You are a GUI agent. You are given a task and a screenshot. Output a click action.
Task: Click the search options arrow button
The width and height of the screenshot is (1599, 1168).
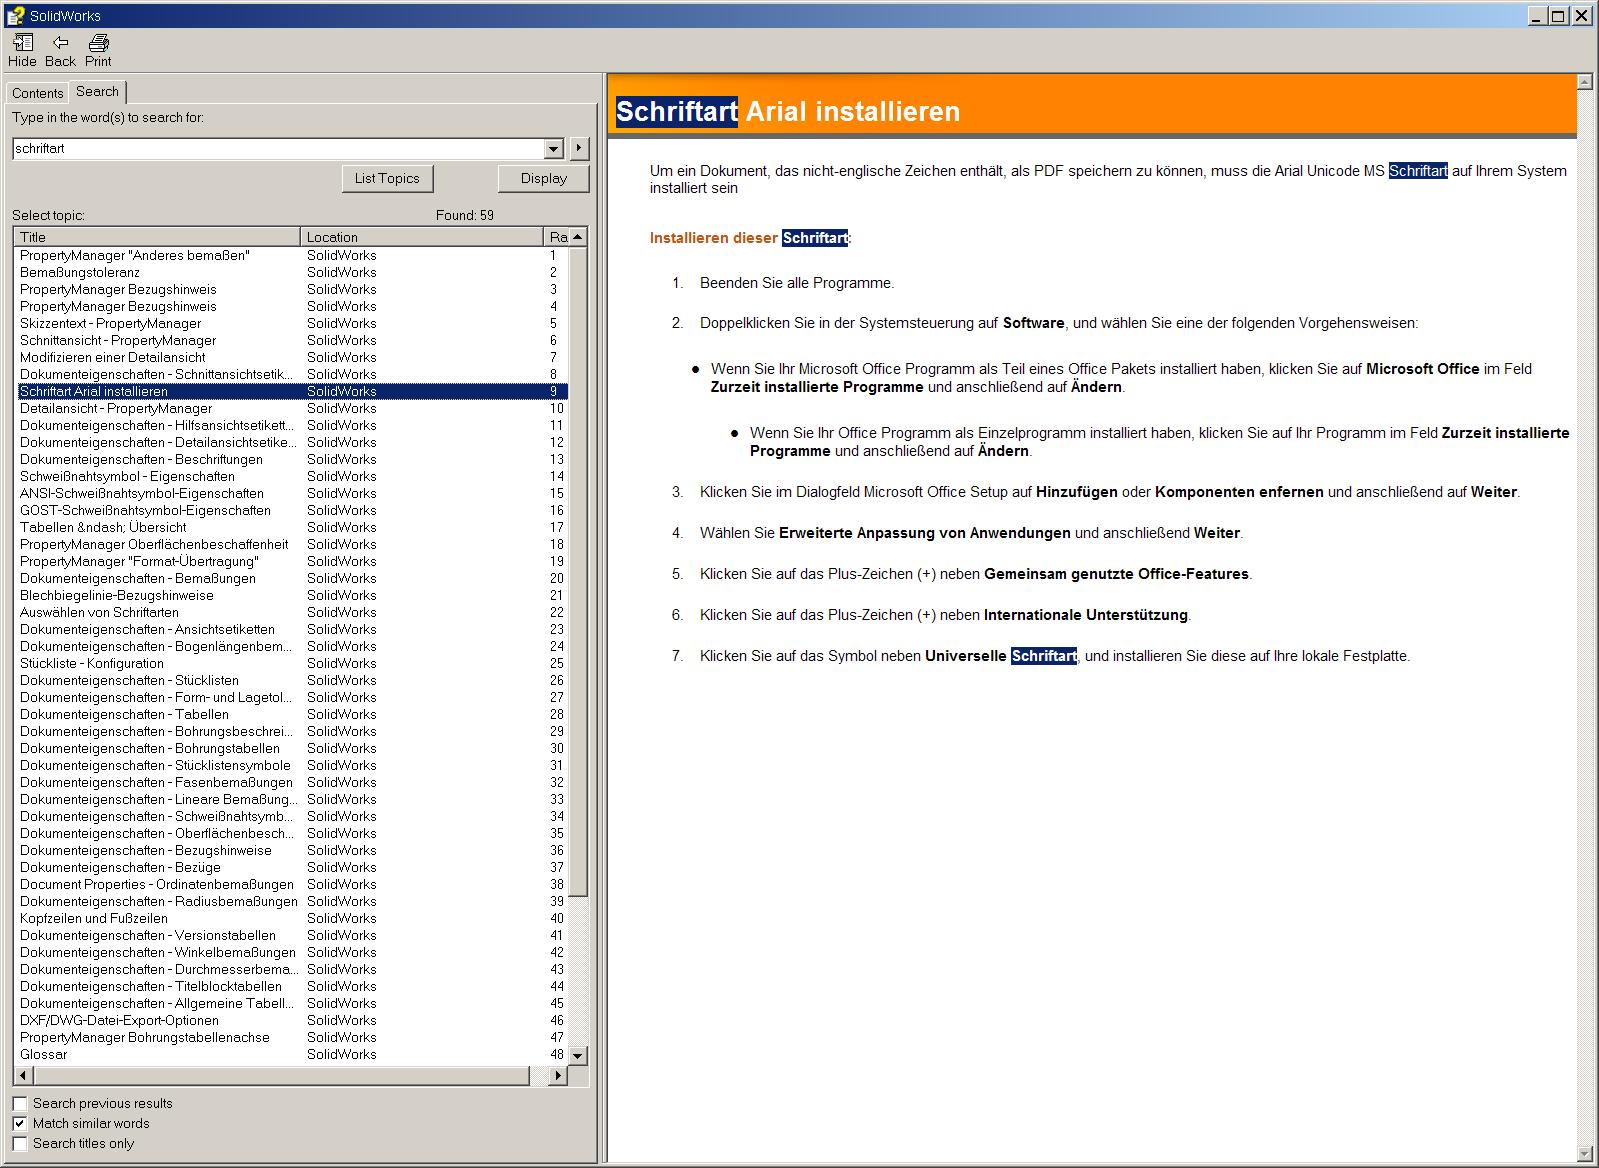[x=579, y=149]
